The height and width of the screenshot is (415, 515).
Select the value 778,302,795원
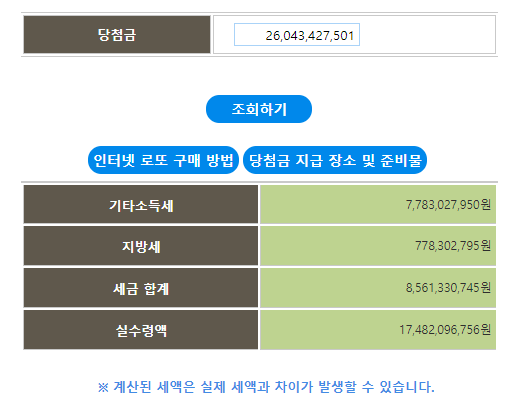coord(453,246)
